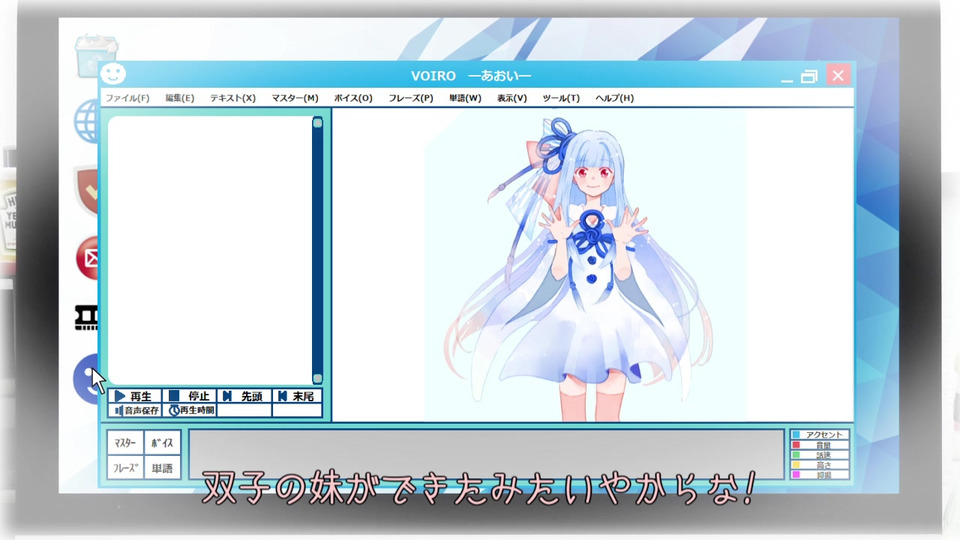Open the globe browser desktop icon
Screen dimensions: 960x540
coord(87,121)
